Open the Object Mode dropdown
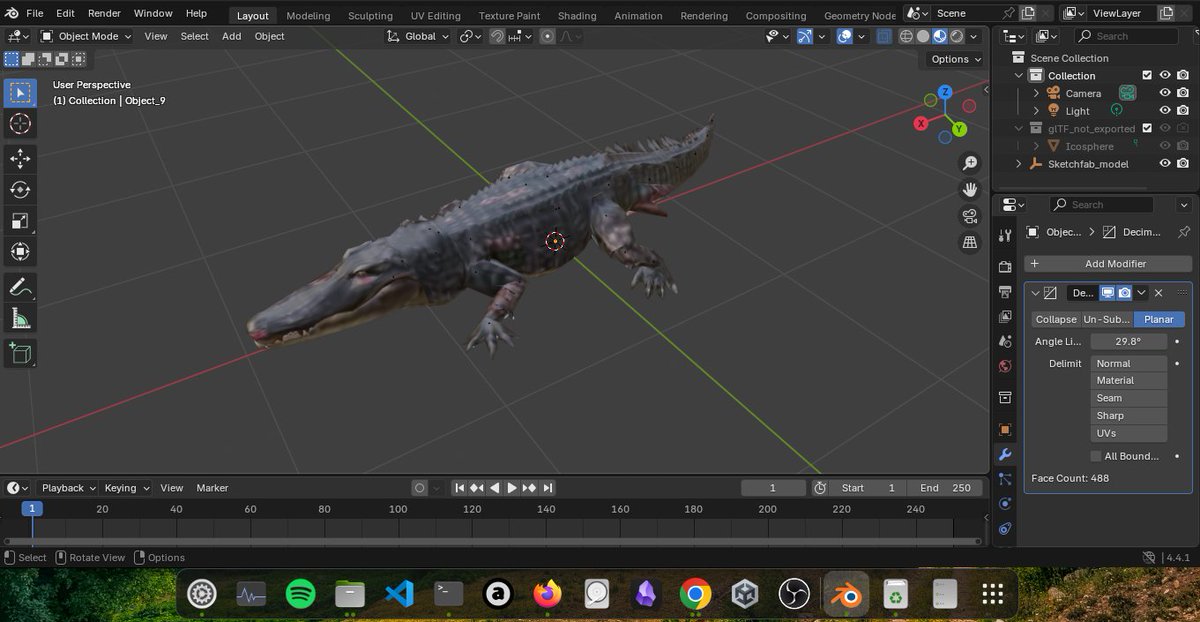This screenshot has height=622, width=1200. click(x=86, y=36)
